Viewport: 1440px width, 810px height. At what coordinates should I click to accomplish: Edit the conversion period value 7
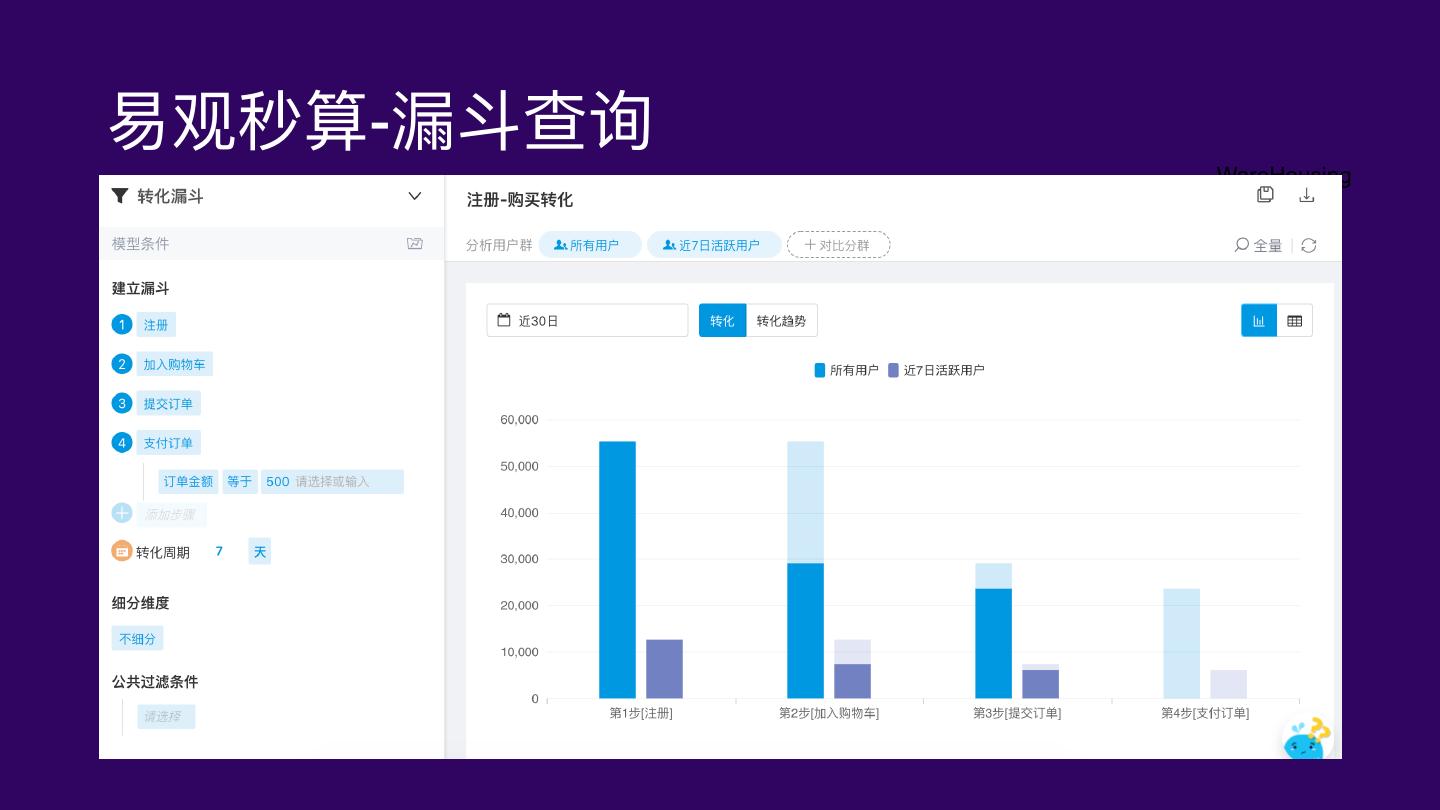pyautogui.click(x=219, y=551)
